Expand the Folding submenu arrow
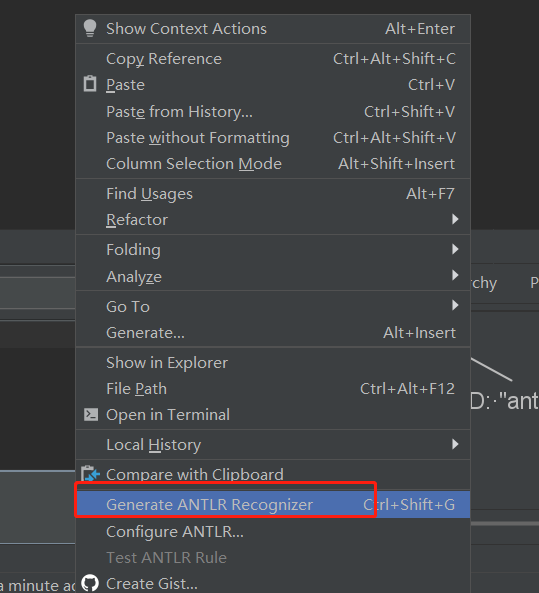The height and width of the screenshot is (593, 539). [455, 249]
